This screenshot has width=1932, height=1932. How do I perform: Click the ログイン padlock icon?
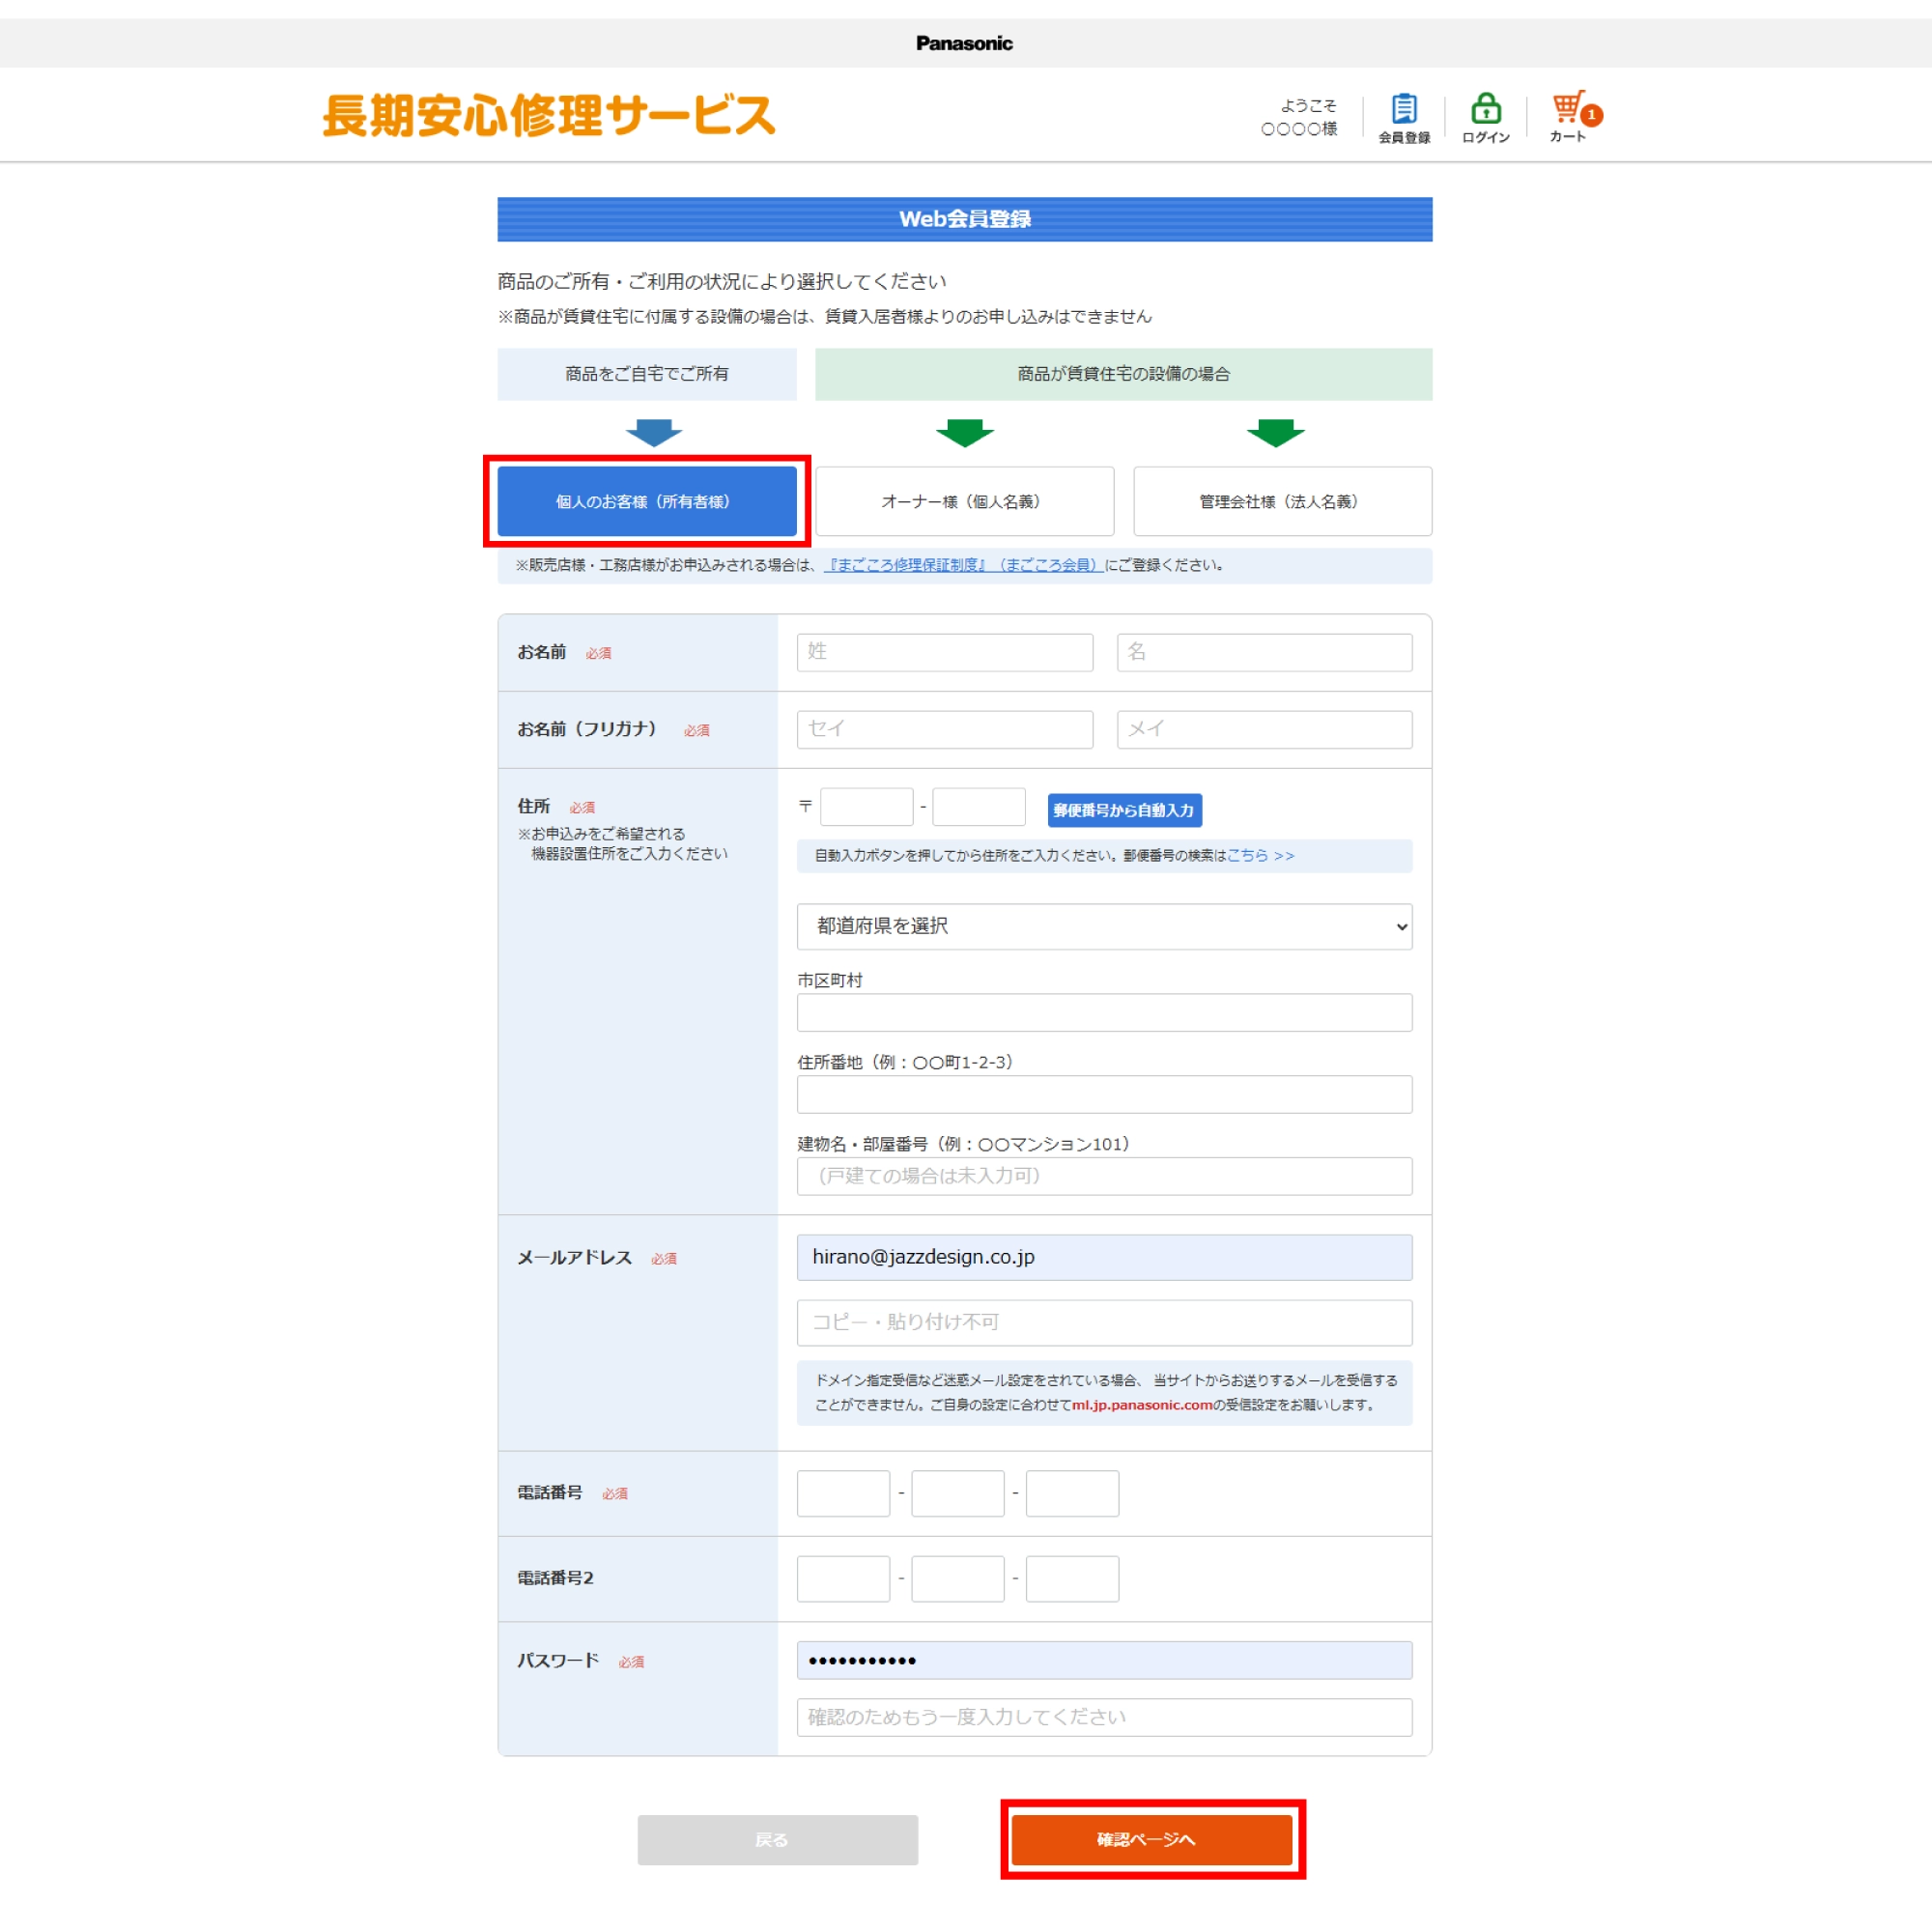[x=1485, y=110]
